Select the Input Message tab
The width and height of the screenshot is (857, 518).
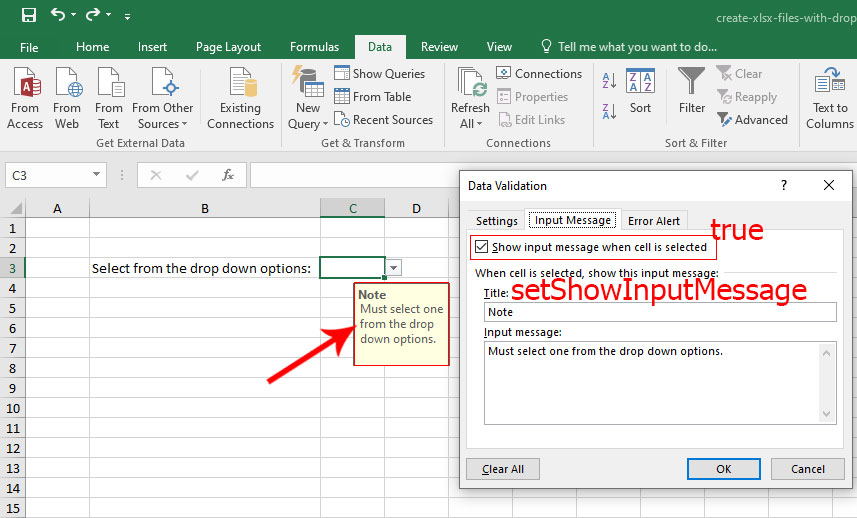[x=572, y=220]
